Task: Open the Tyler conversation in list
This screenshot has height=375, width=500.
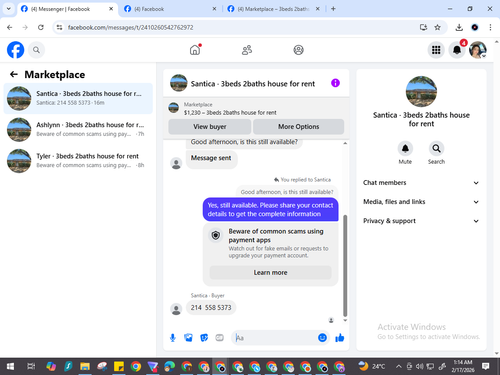Action: tap(78, 161)
